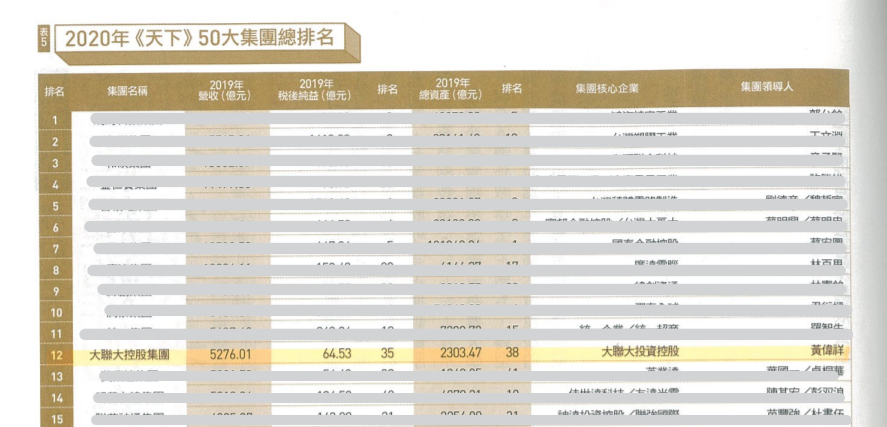Select rank number 15 in last row

pos(57,418)
